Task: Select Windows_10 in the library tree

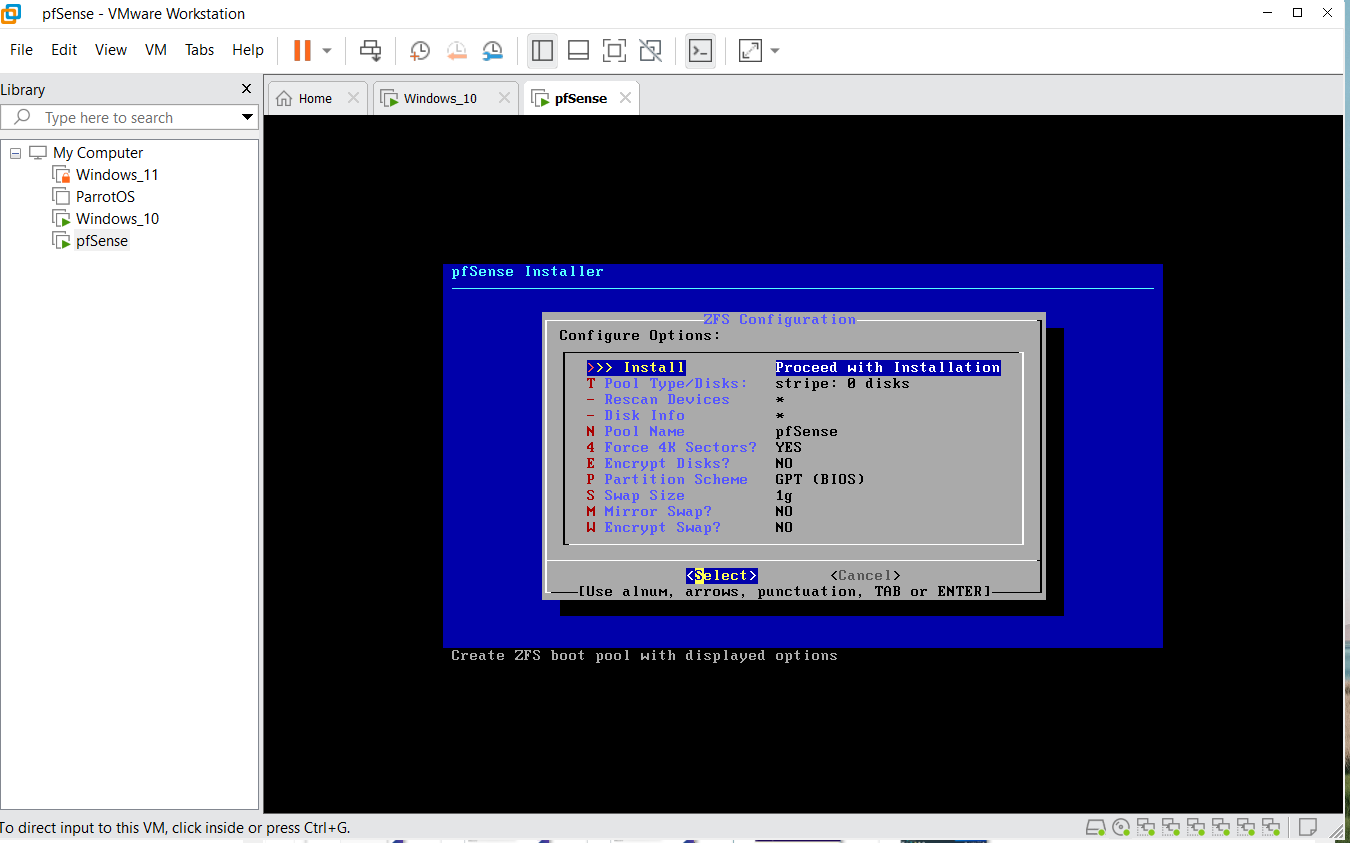Action: [x=117, y=219]
